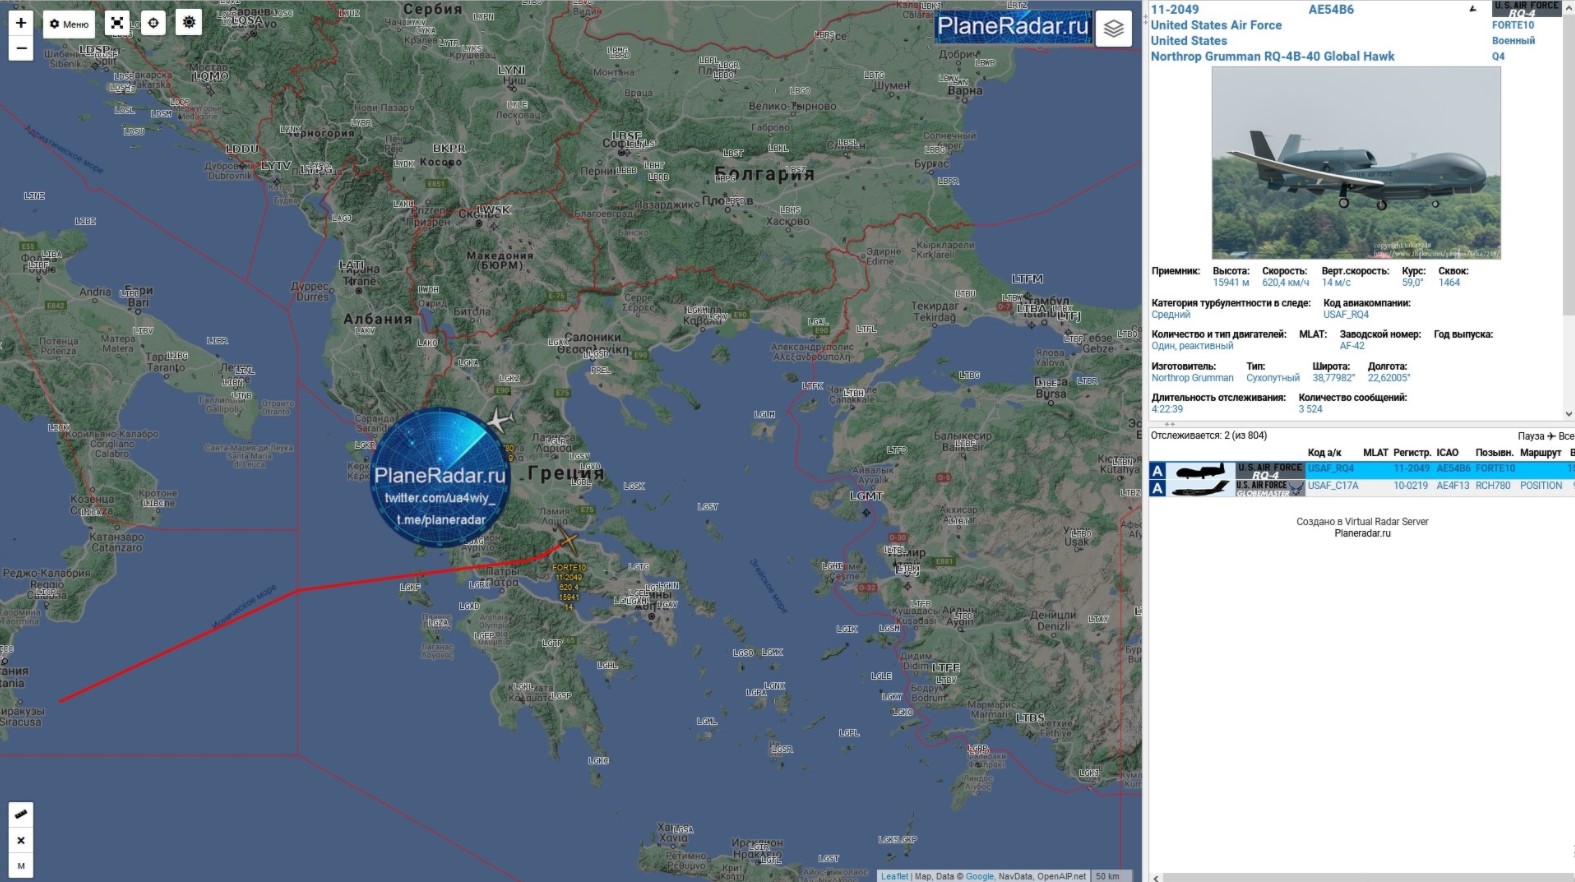Pause tracking via Пауза link
The width and height of the screenshot is (1575, 882).
[1530, 436]
